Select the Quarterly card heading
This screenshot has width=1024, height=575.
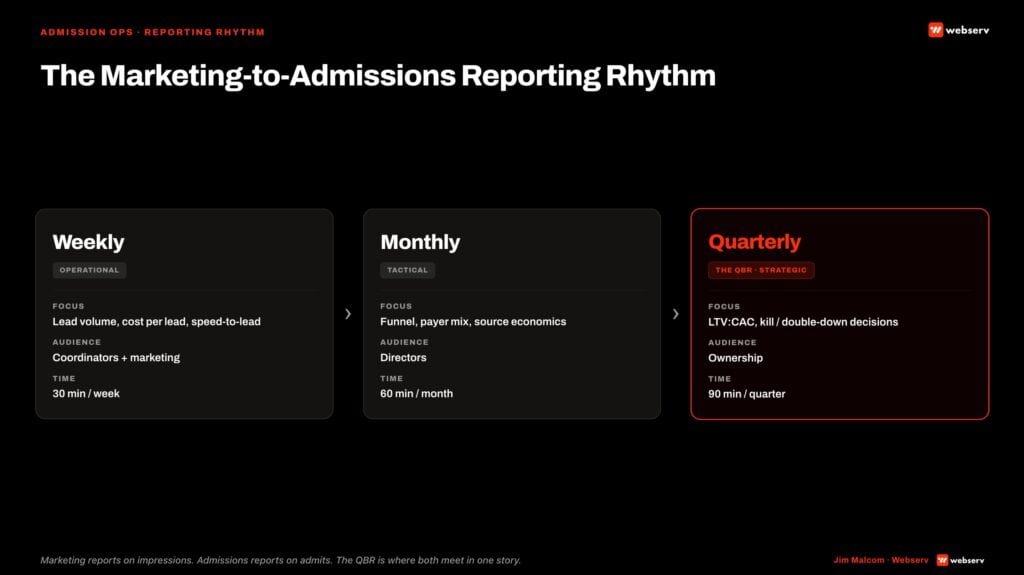pyautogui.click(x=754, y=242)
